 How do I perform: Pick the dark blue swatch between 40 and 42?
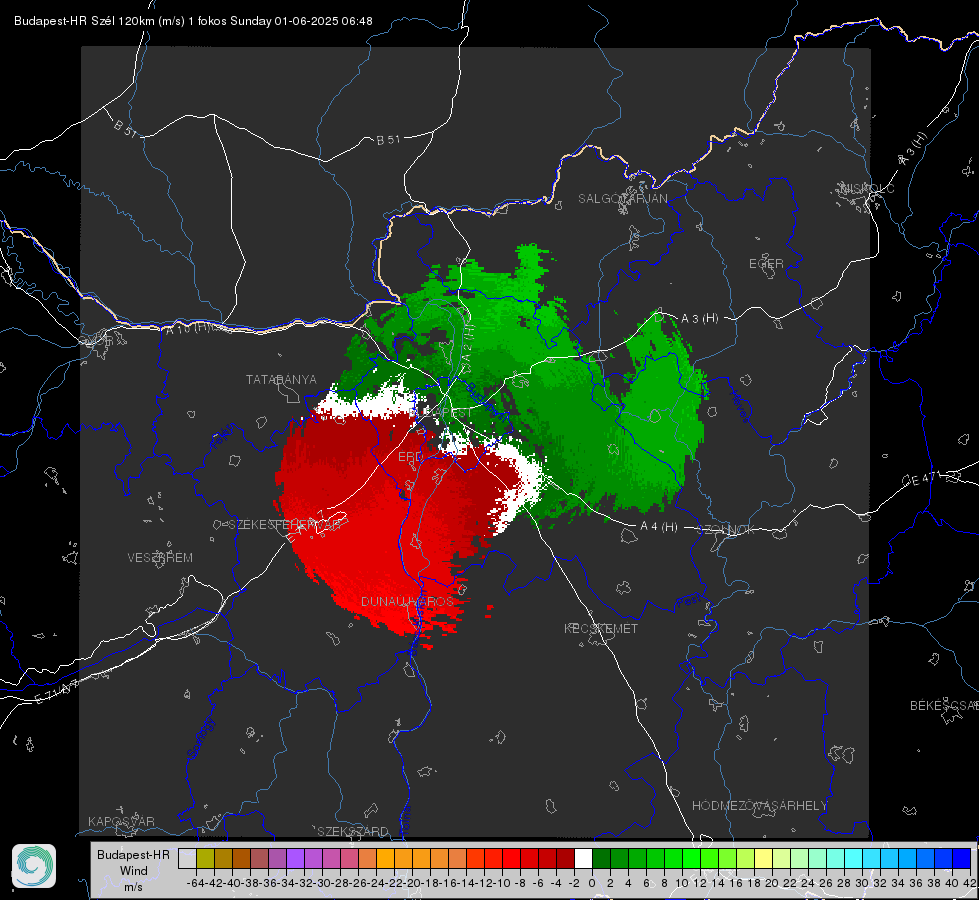click(962, 859)
